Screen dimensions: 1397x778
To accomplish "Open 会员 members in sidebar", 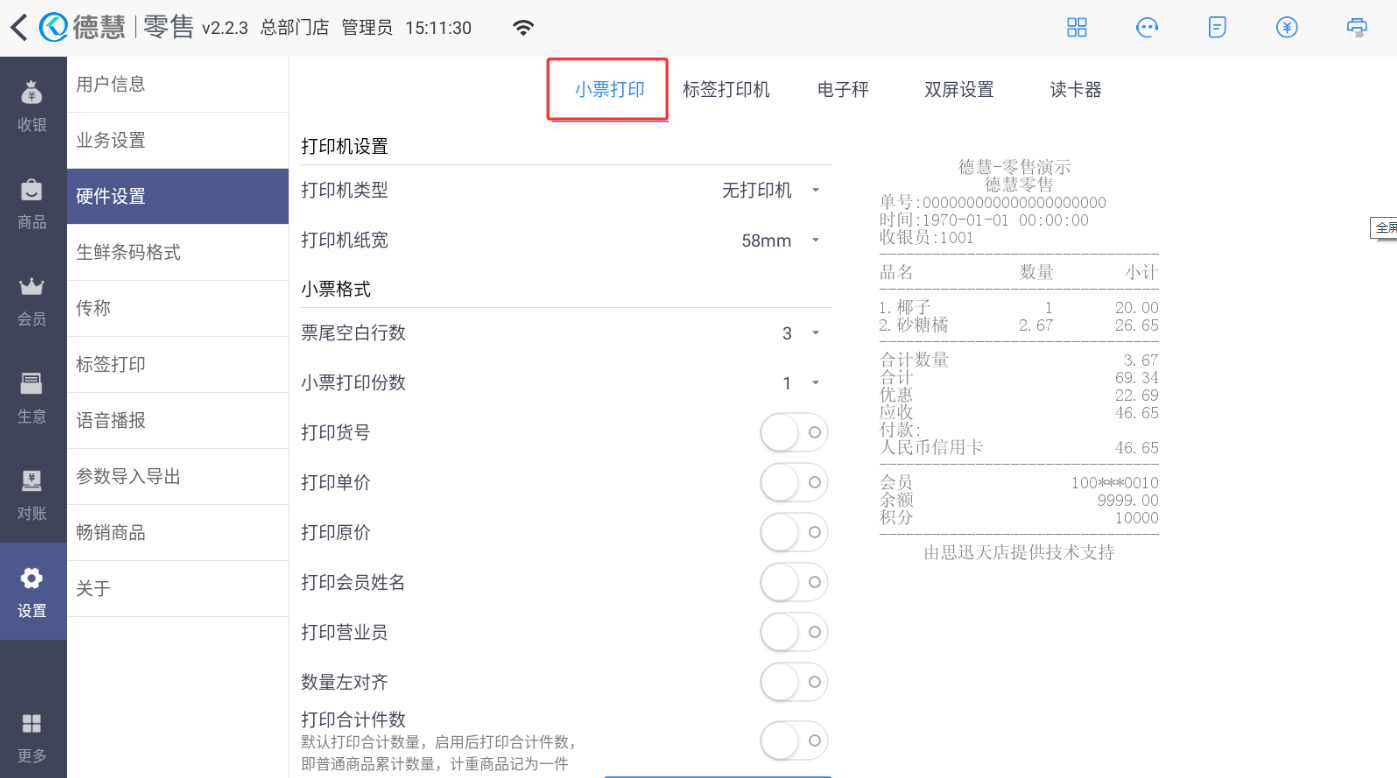I will [x=32, y=299].
